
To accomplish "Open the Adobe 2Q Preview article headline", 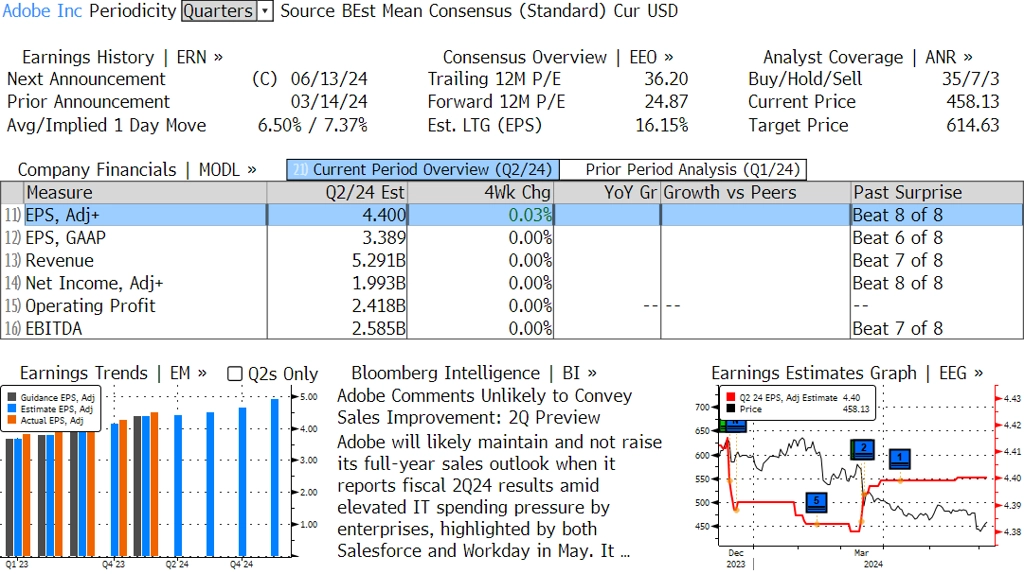I will [485, 407].
